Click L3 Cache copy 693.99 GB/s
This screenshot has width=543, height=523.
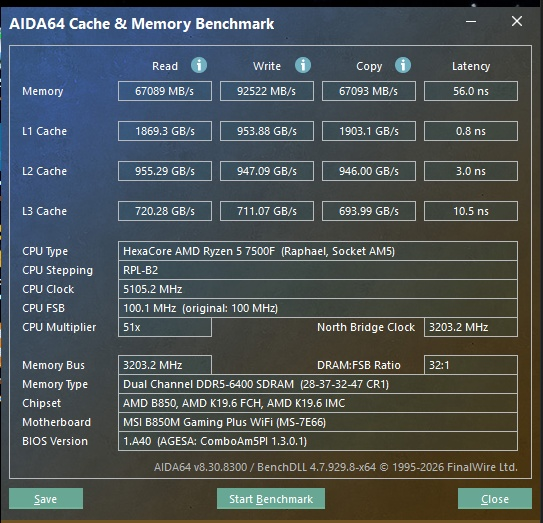(369, 211)
